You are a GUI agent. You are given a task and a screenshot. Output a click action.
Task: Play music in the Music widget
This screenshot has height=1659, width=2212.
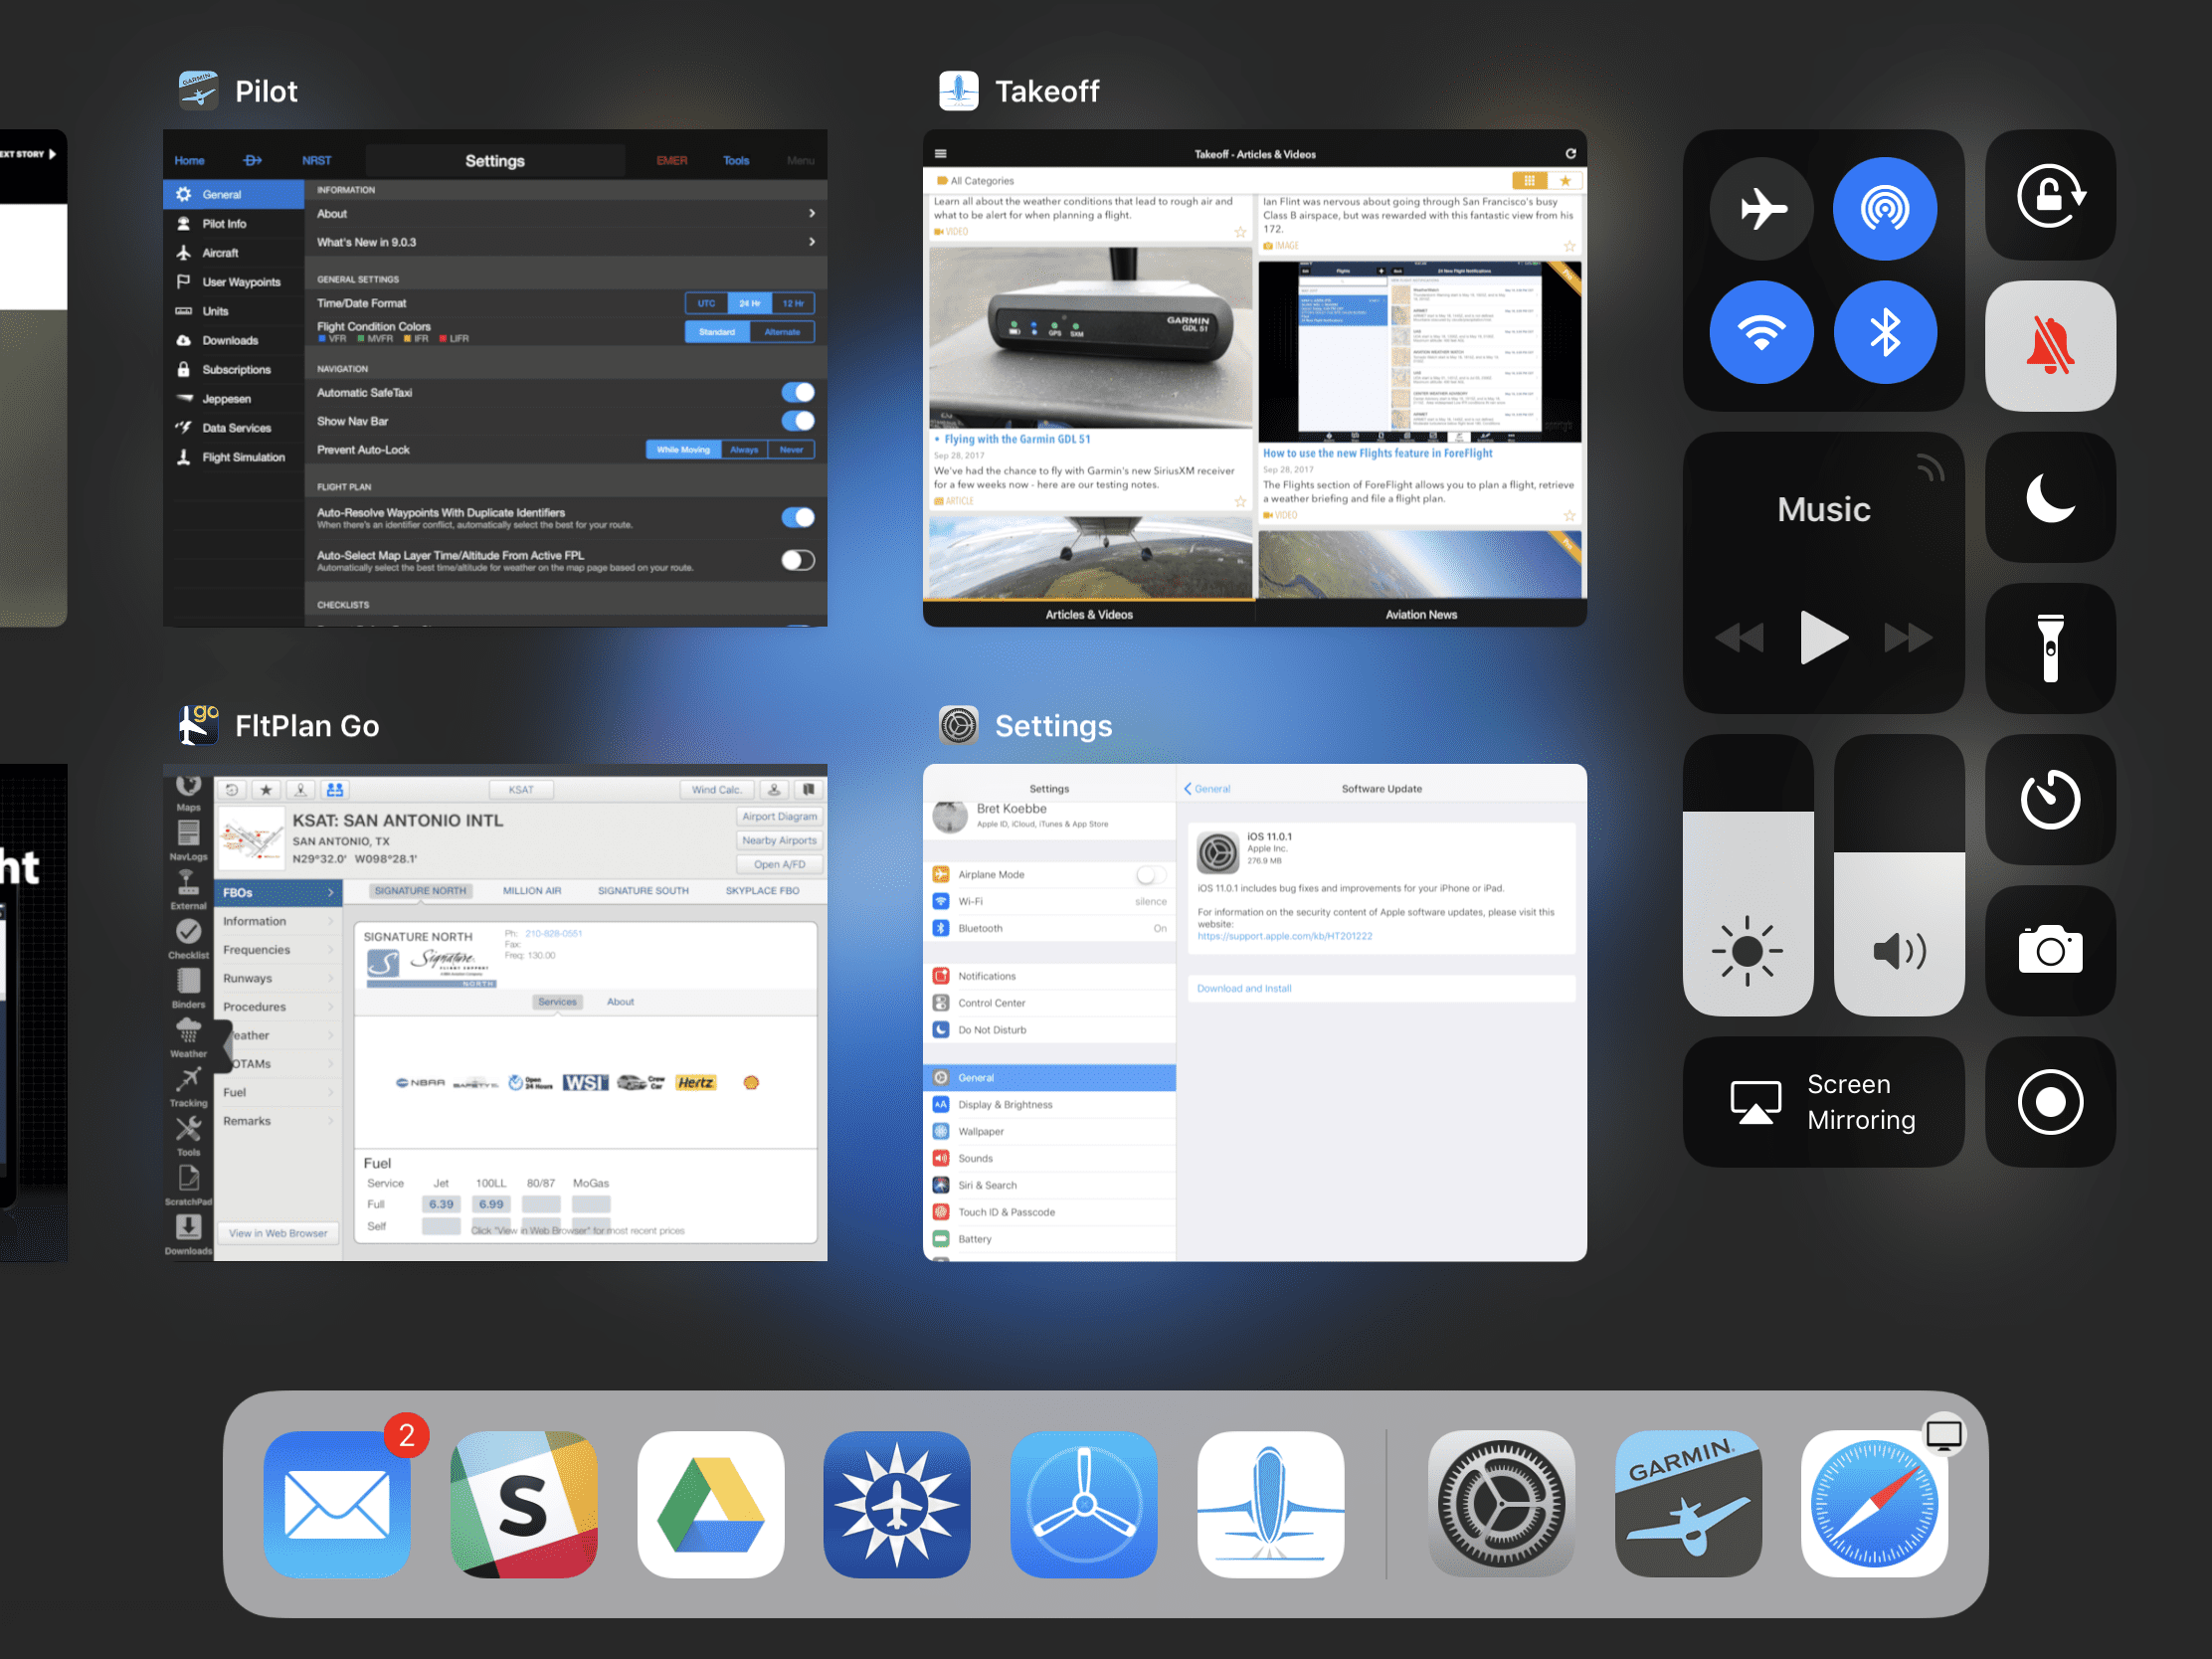1823,637
